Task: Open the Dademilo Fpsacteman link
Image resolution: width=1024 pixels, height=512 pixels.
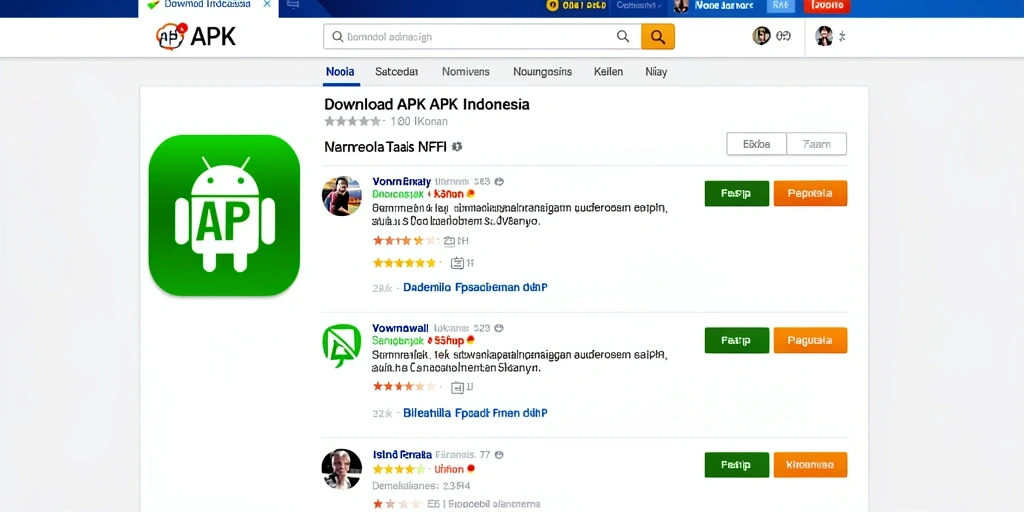Action: (x=475, y=287)
